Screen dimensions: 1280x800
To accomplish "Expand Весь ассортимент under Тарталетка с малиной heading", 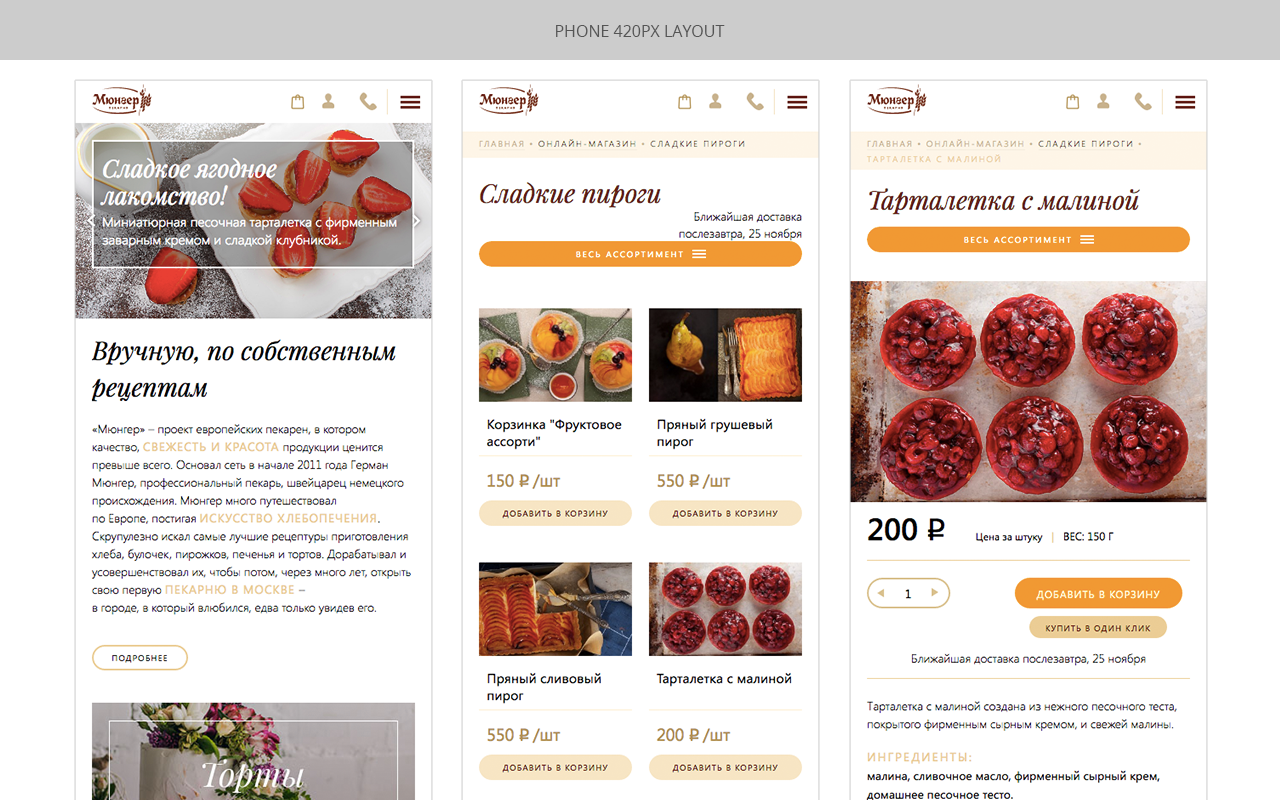I will 1028,240.
